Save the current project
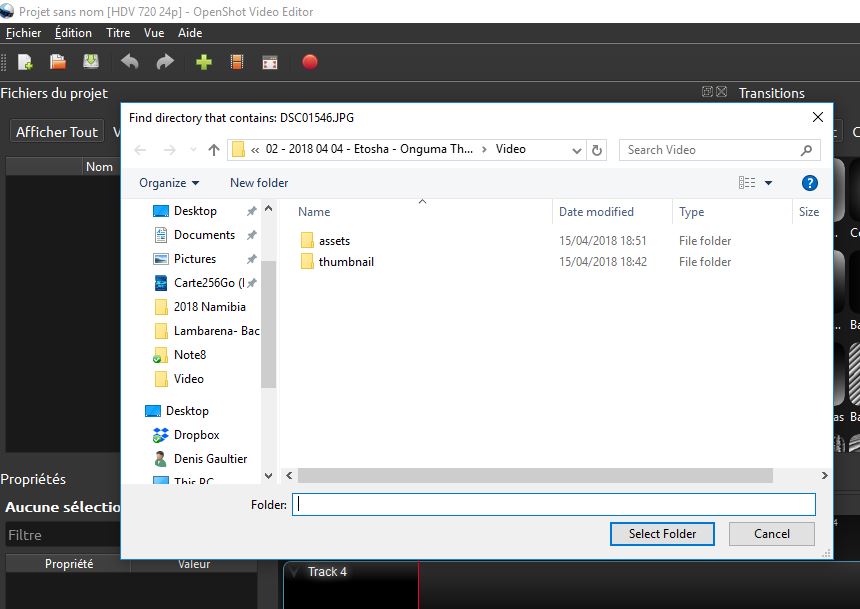 89,61
